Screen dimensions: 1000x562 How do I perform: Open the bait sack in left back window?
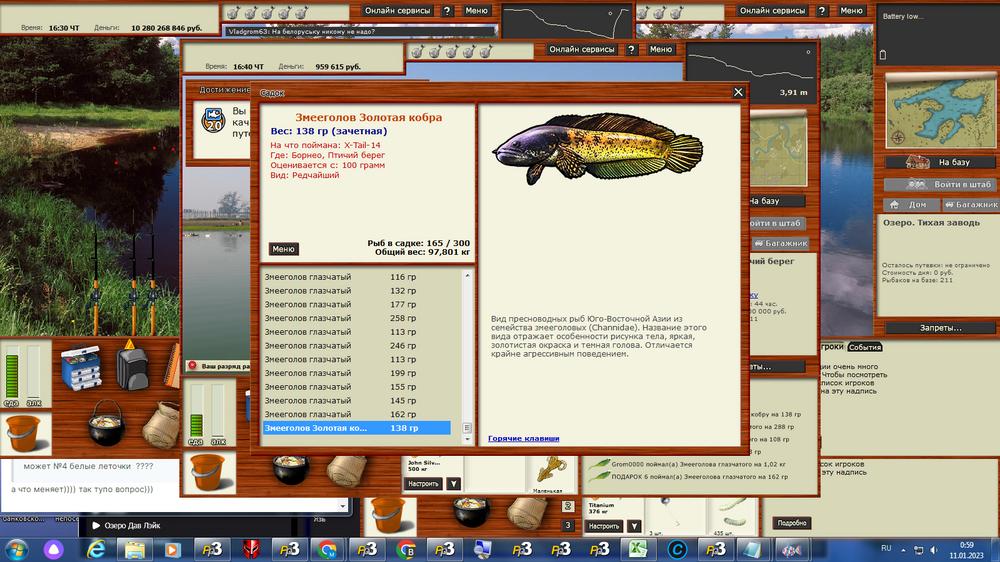(x=161, y=424)
